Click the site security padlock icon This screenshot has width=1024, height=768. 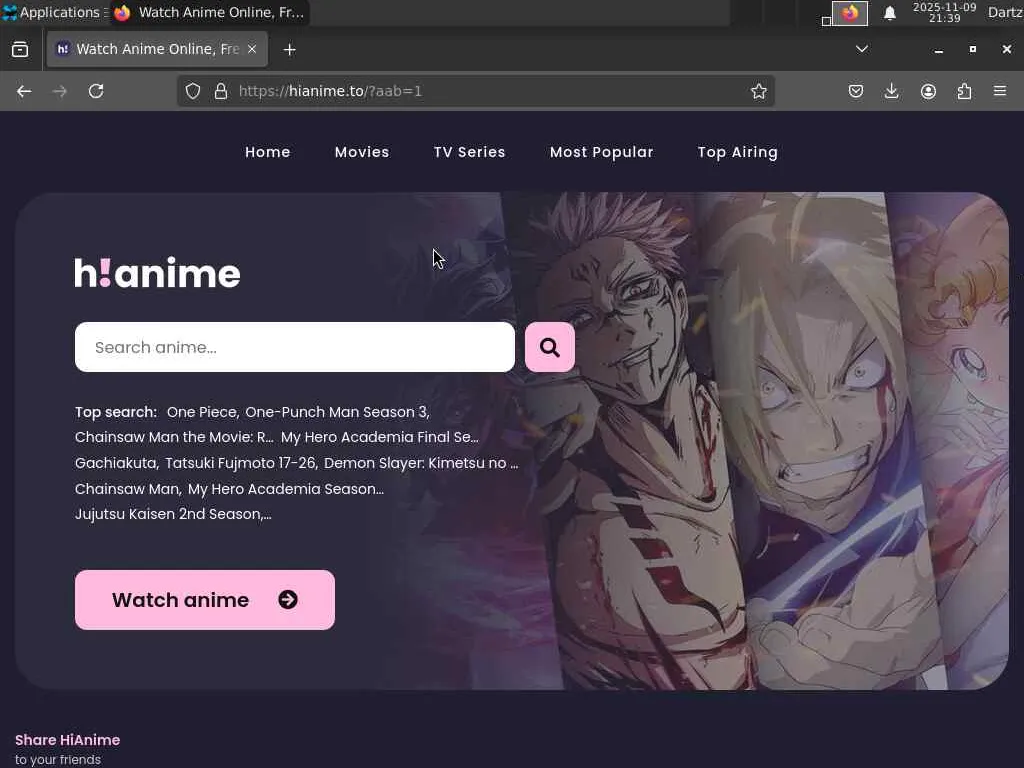pyautogui.click(x=221, y=91)
